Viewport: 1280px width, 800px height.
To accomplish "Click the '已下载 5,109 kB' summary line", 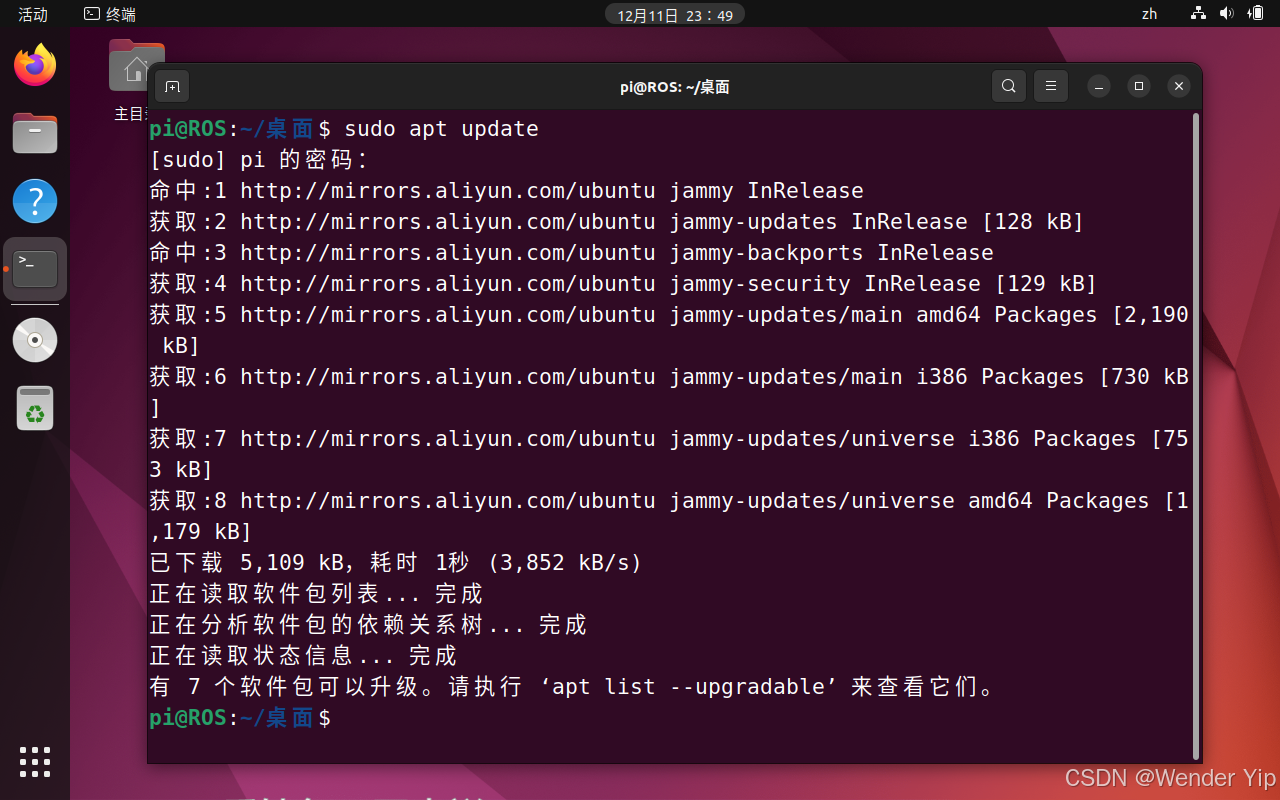I will tap(396, 563).
